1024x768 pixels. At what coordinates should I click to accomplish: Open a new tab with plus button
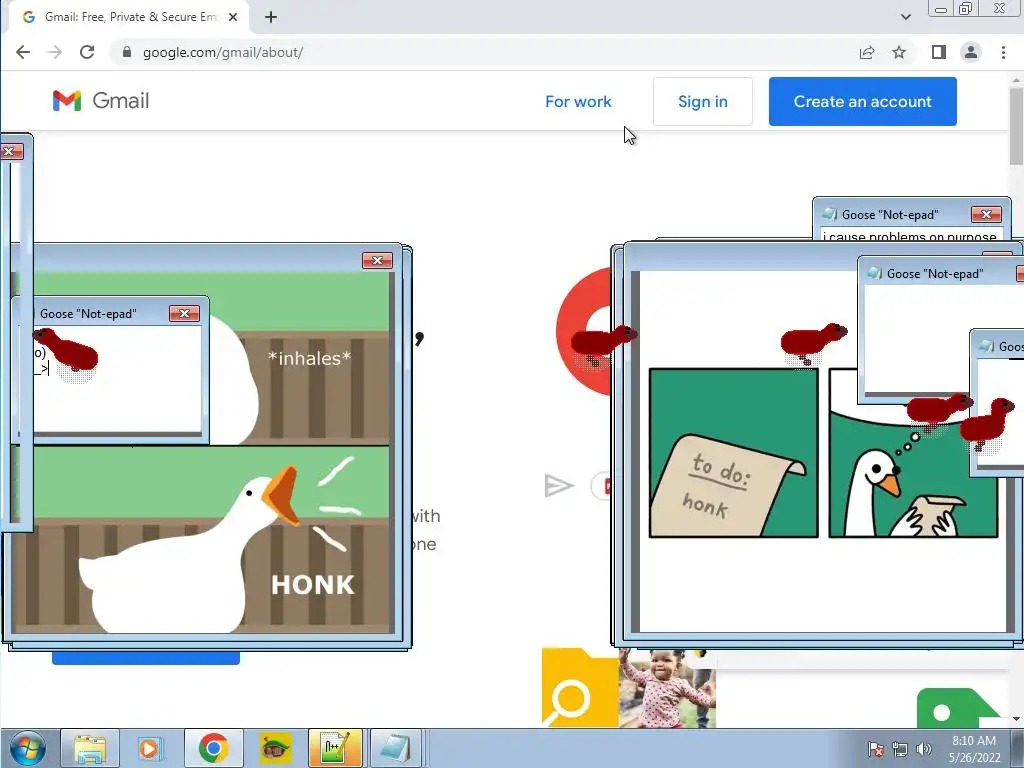coord(271,17)
